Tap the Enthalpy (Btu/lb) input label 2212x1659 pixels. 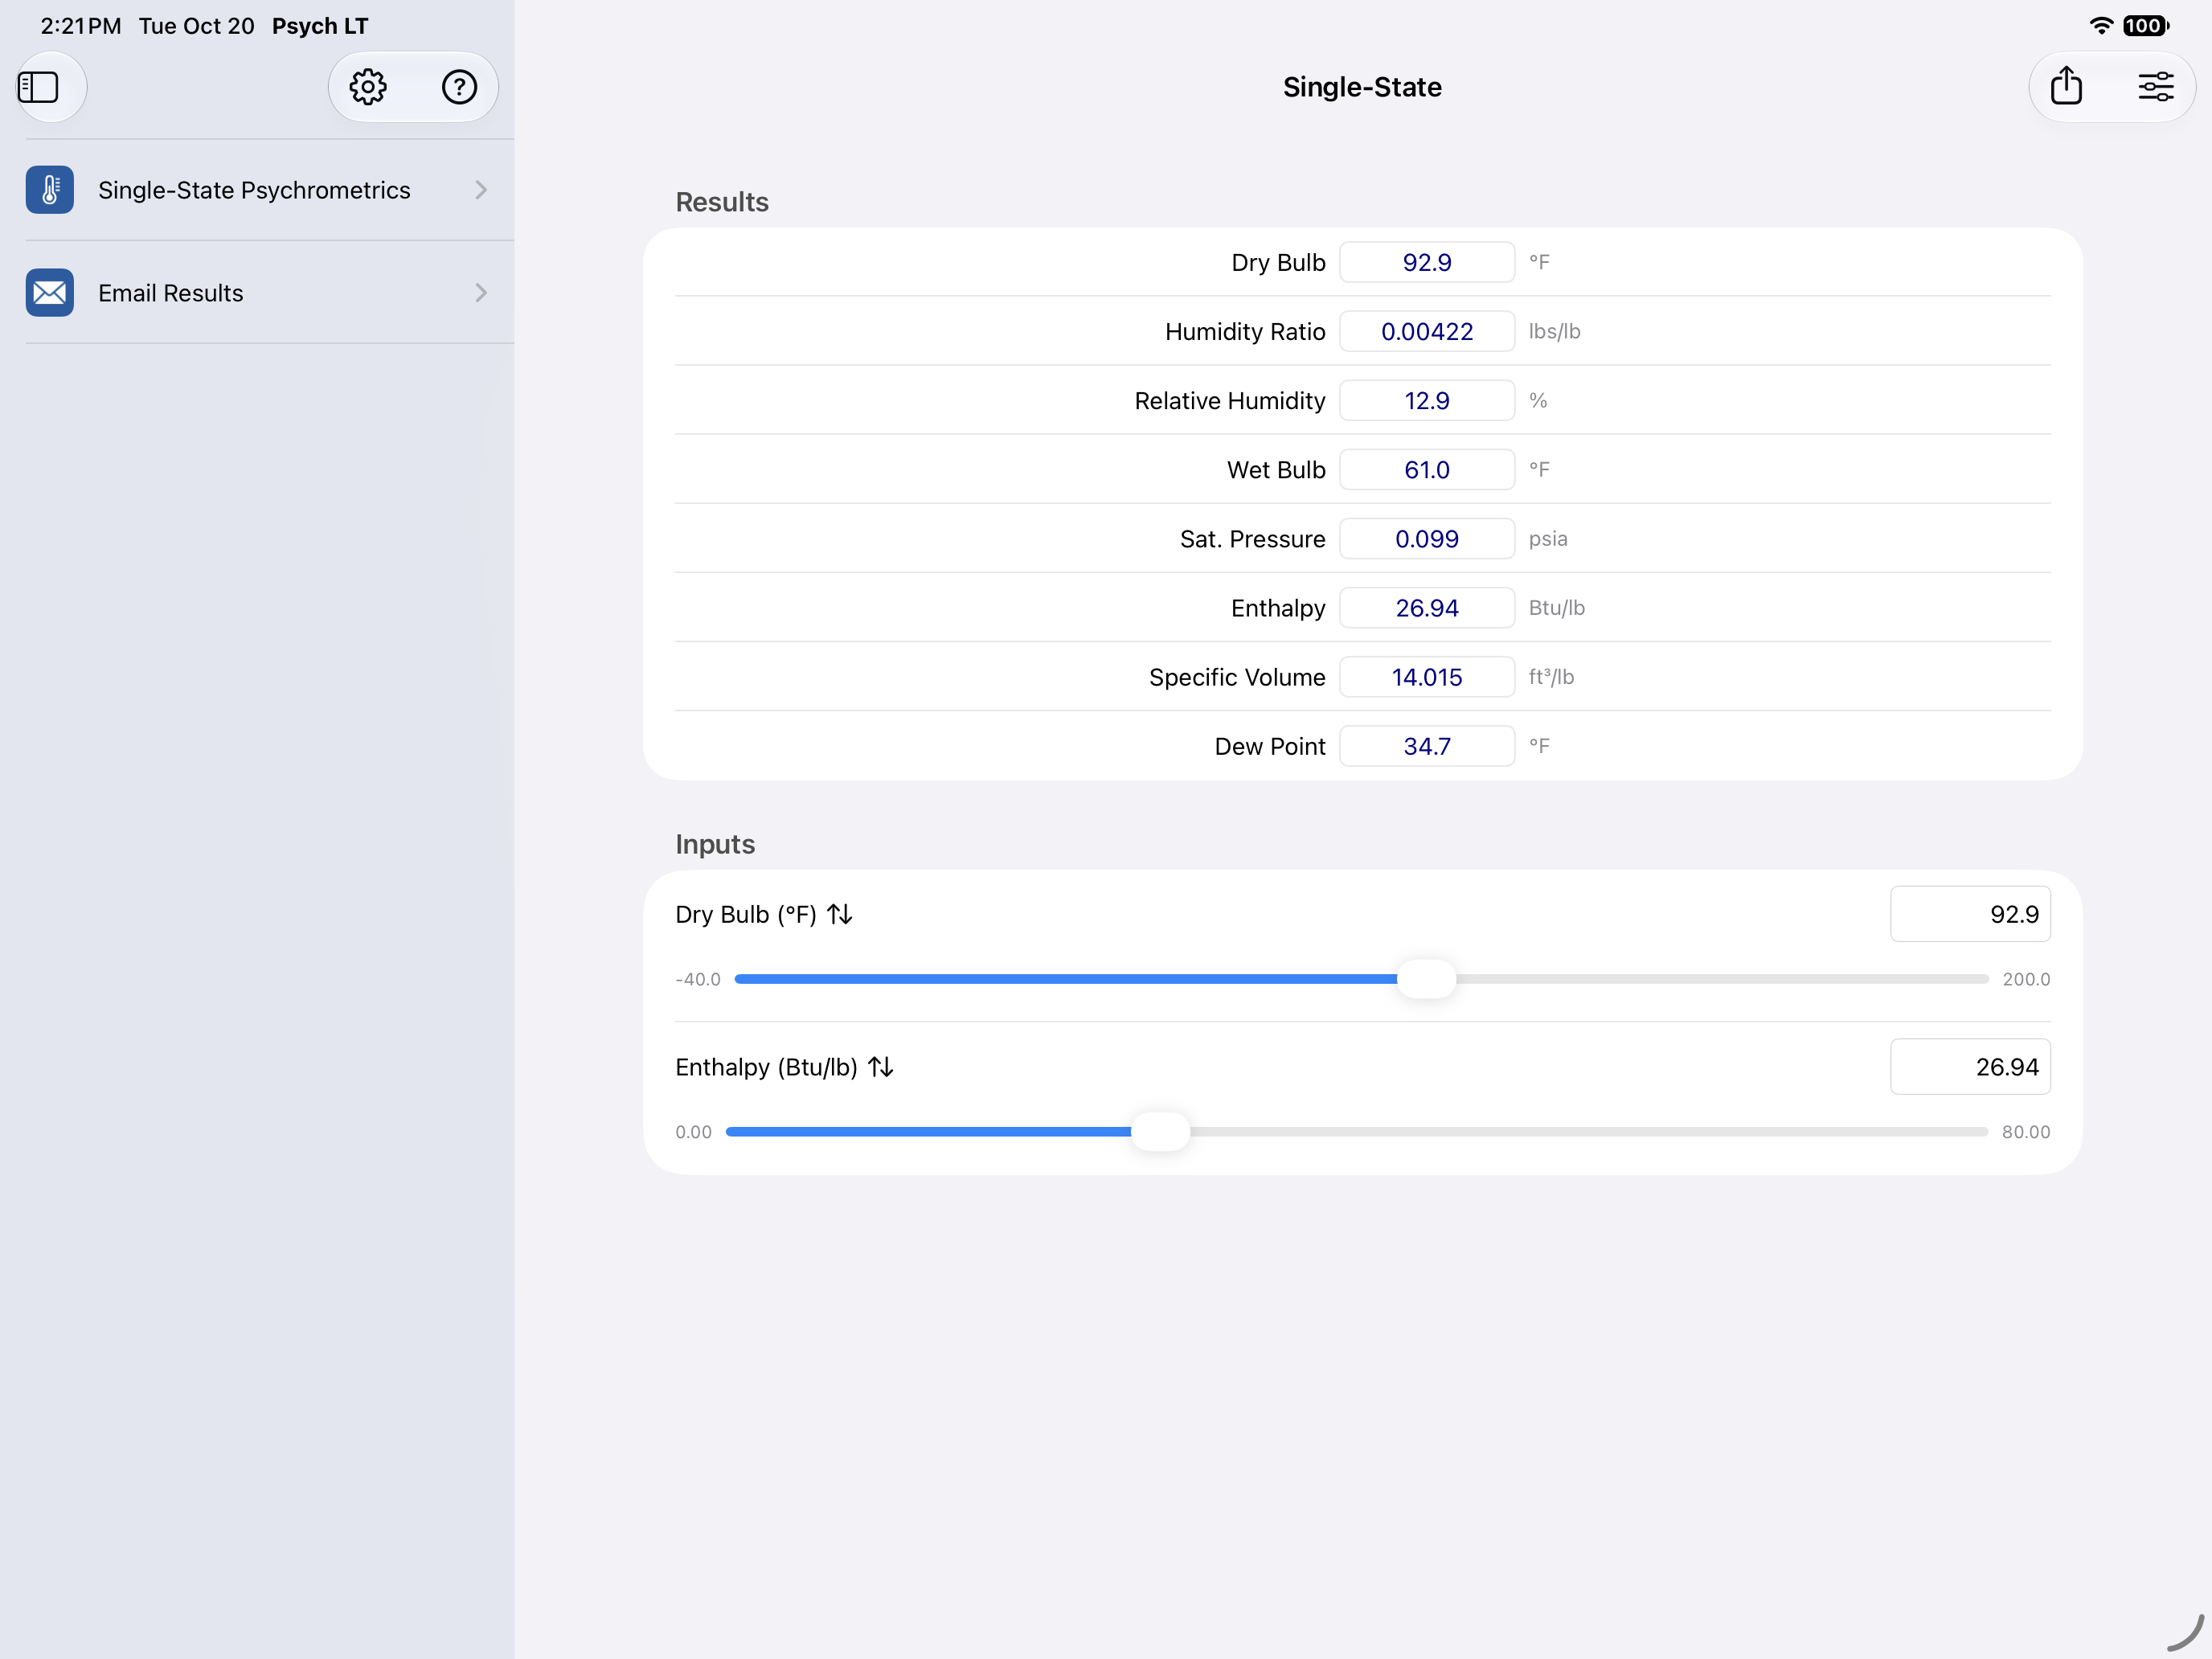(x=766, y=1067)
